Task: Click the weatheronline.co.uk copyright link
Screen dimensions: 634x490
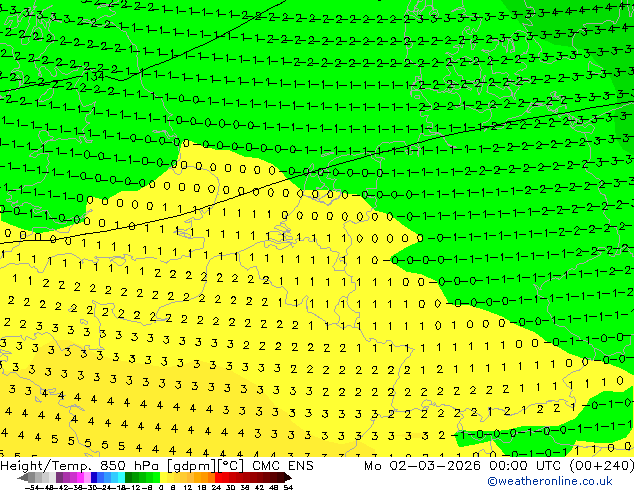Action: [x=550, y=481]
